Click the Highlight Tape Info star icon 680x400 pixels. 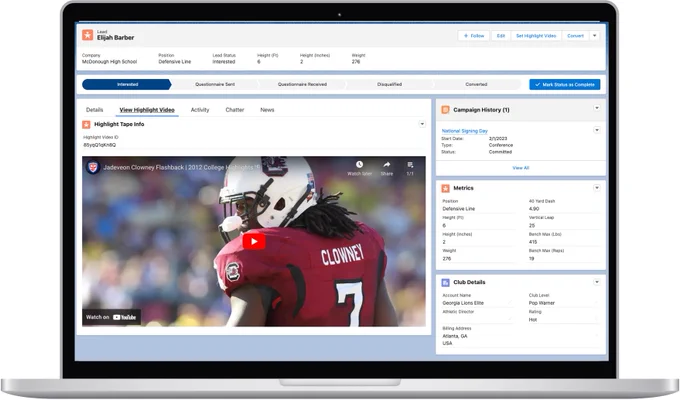coord(86,125)
